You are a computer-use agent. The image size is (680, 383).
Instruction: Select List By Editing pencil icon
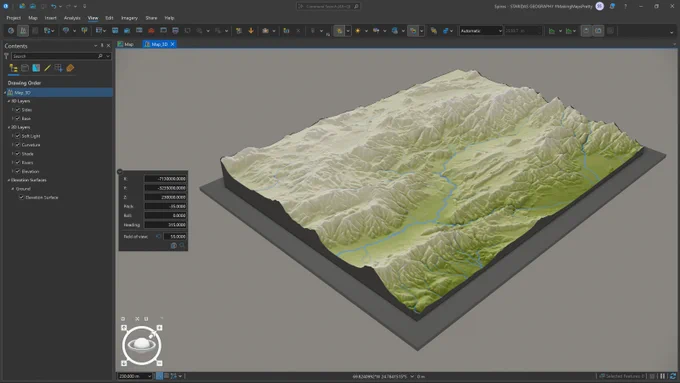[47, 68]
